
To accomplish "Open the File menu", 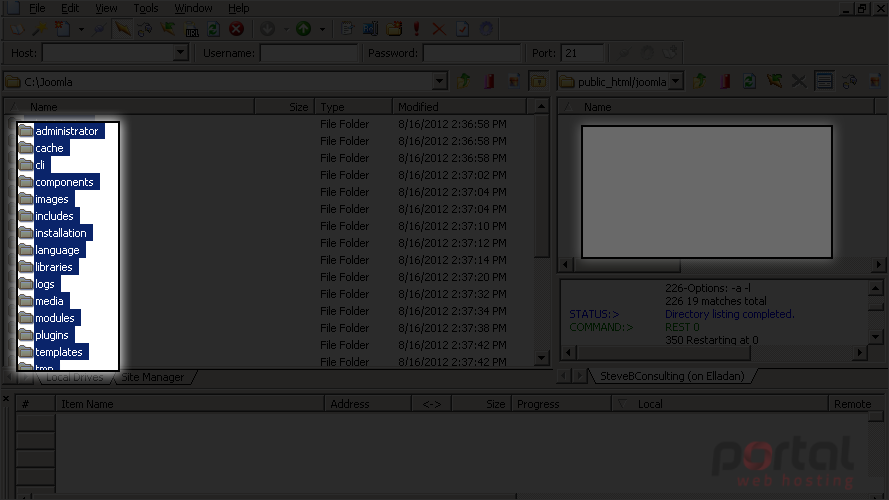I will [x=37, y=8].
